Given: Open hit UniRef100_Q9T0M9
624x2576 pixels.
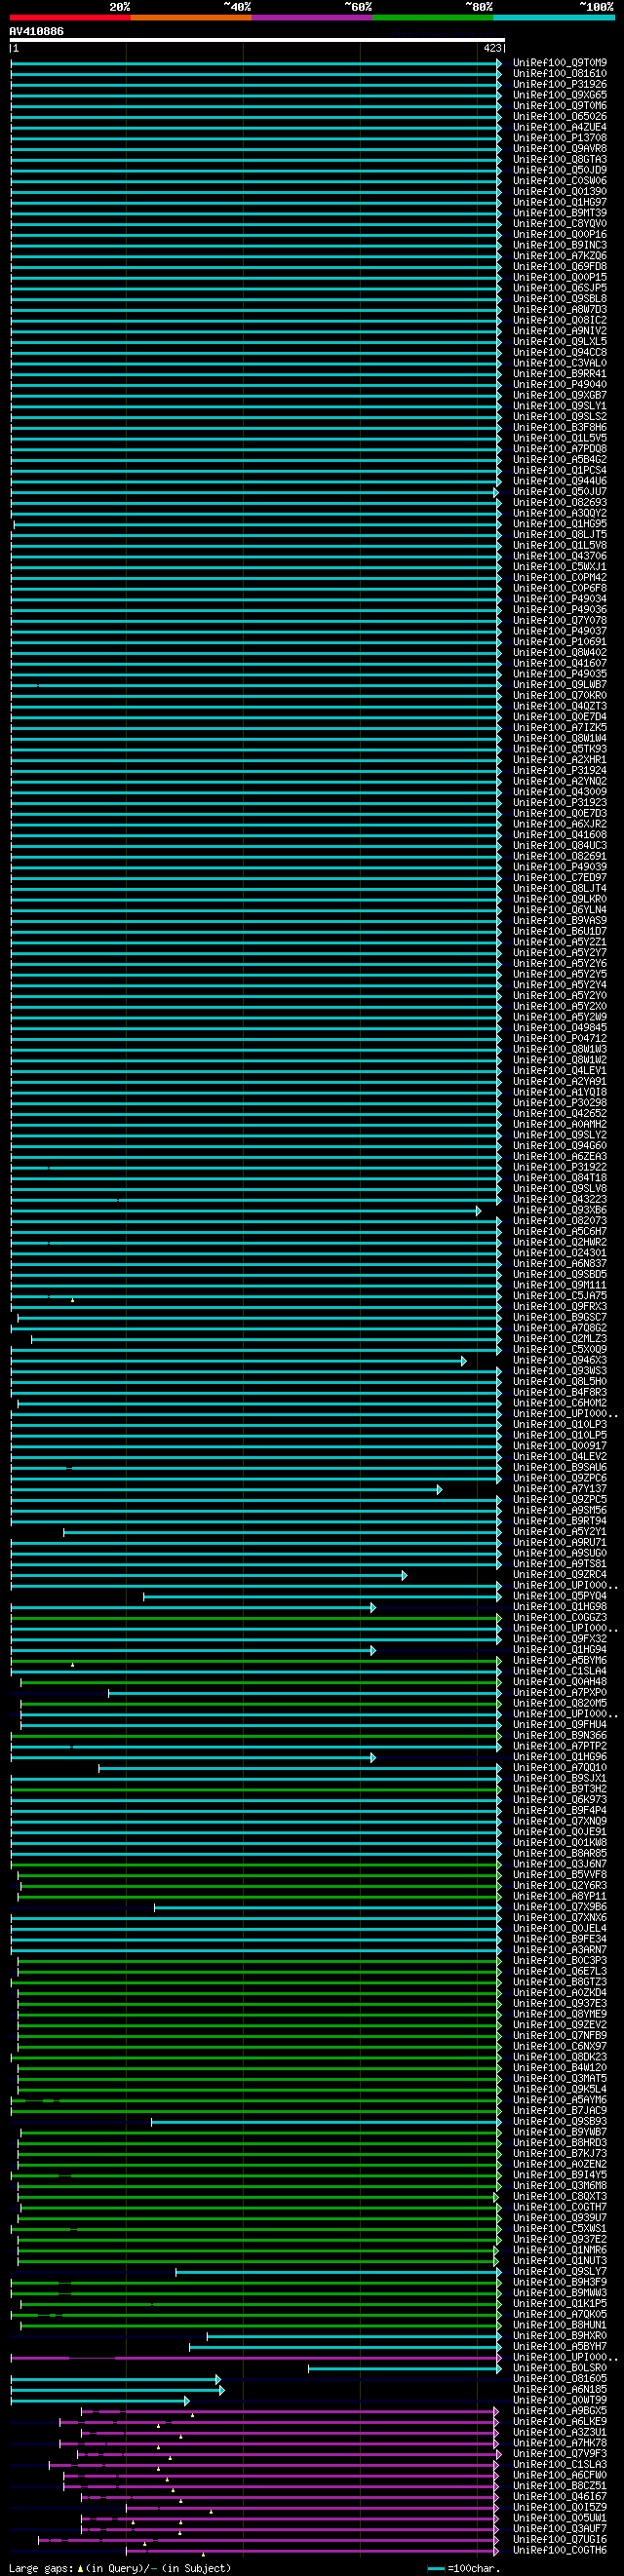Looking at the screenshot, I should click(x=560, y=63).
